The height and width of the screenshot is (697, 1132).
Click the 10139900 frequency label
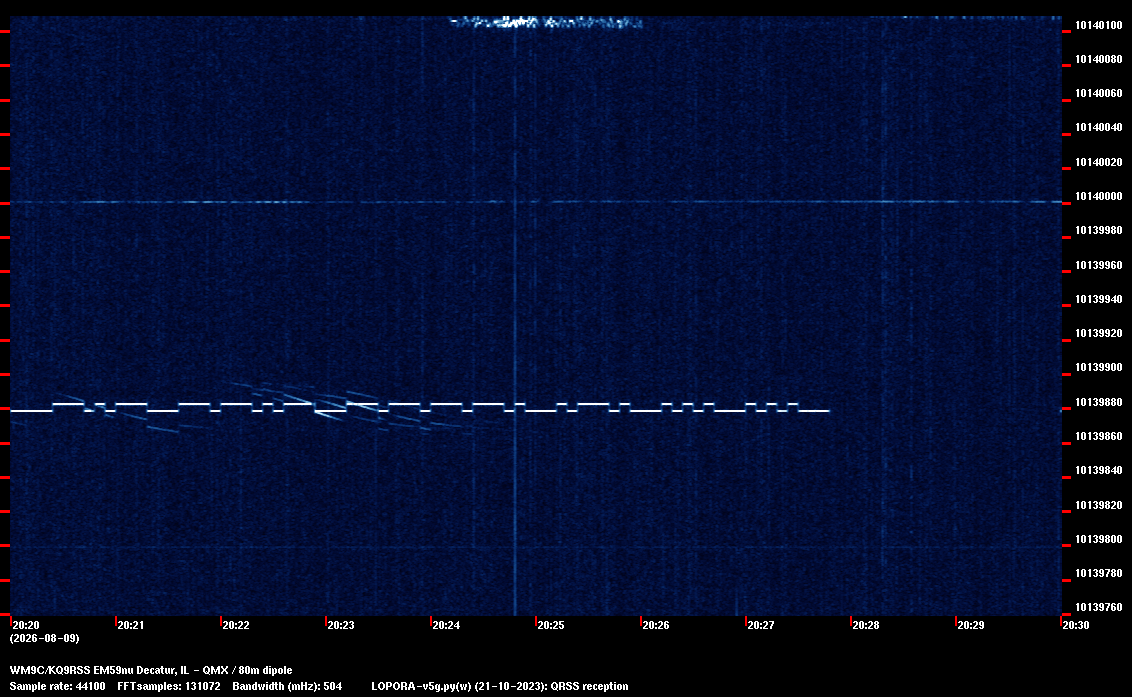(1098, 367)
